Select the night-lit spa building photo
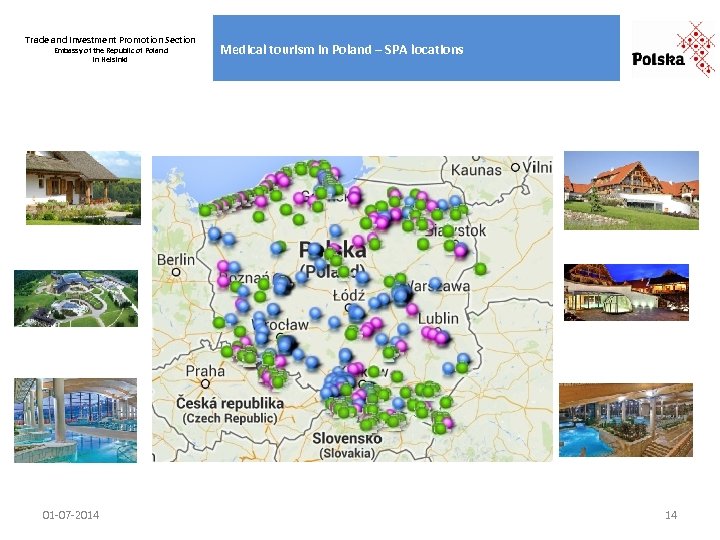The height and width of the screenshot is (540, 720). click(626, 292)
